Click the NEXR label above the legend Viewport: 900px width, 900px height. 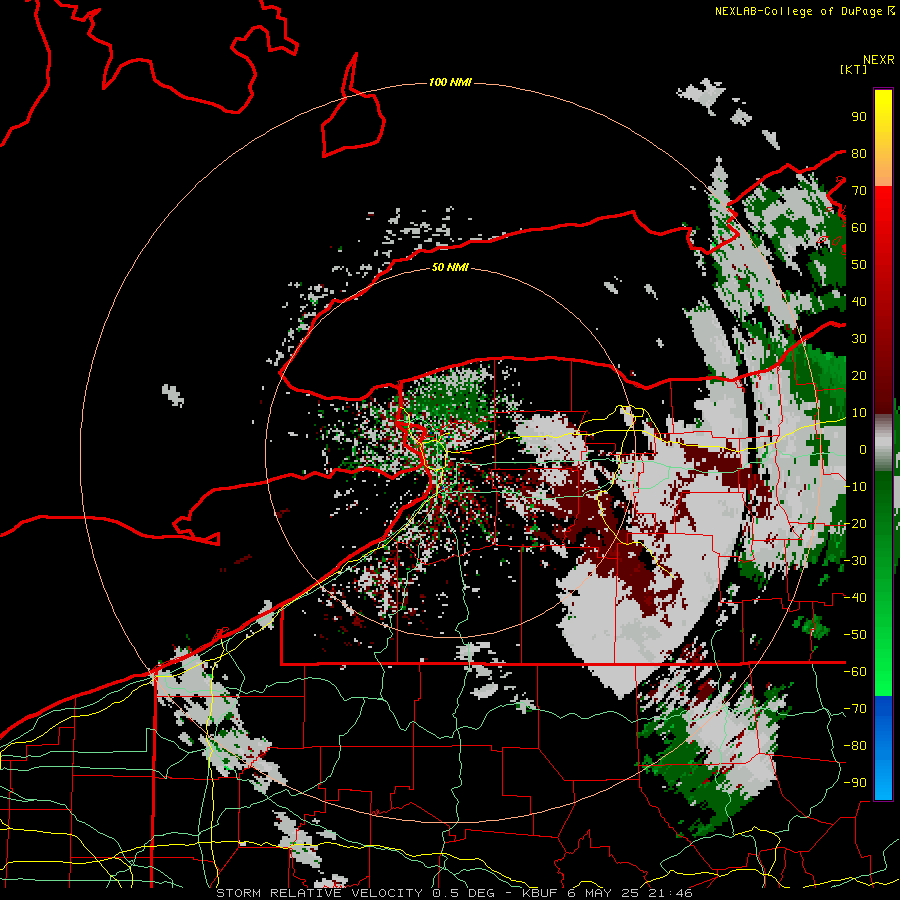pyautogui.click(x=878, y=60)
